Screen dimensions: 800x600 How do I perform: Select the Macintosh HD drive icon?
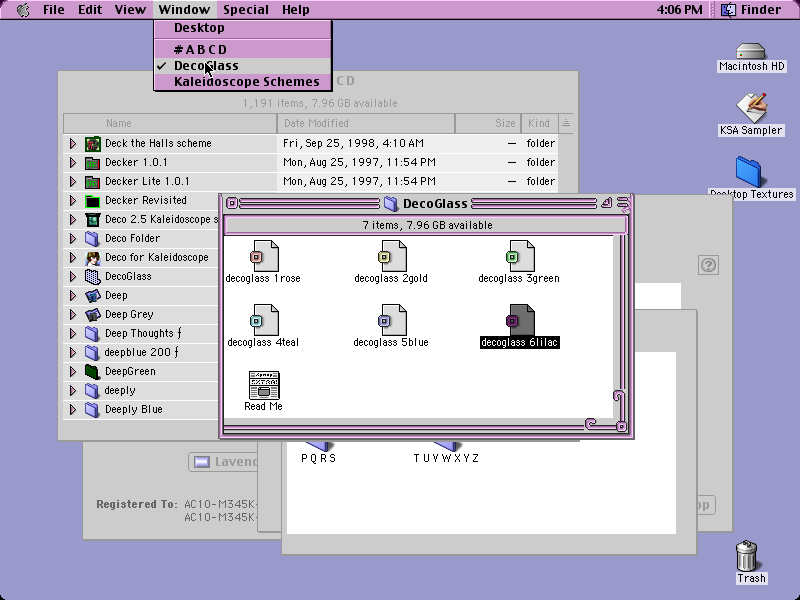coord(751,51)
